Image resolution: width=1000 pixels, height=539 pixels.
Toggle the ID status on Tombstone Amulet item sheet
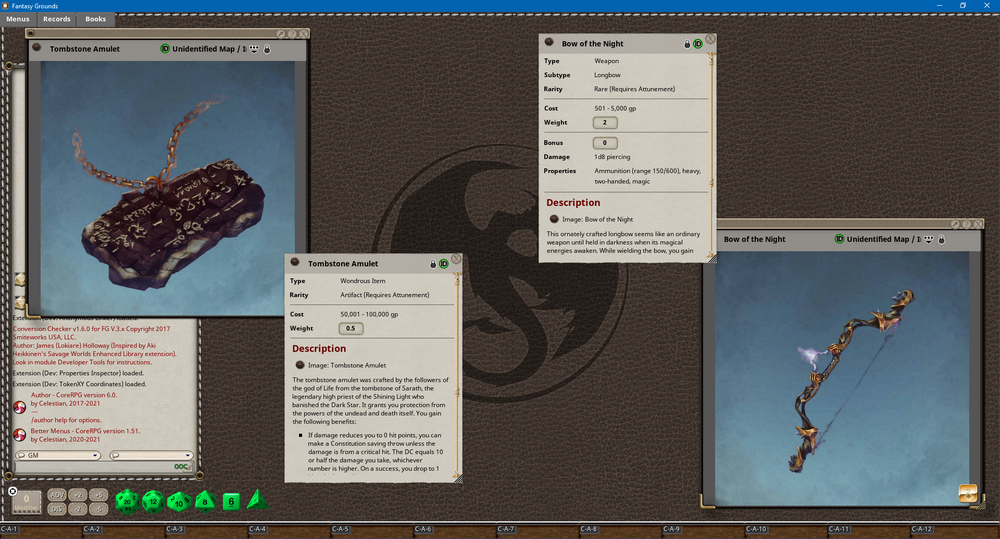(444, 263)
